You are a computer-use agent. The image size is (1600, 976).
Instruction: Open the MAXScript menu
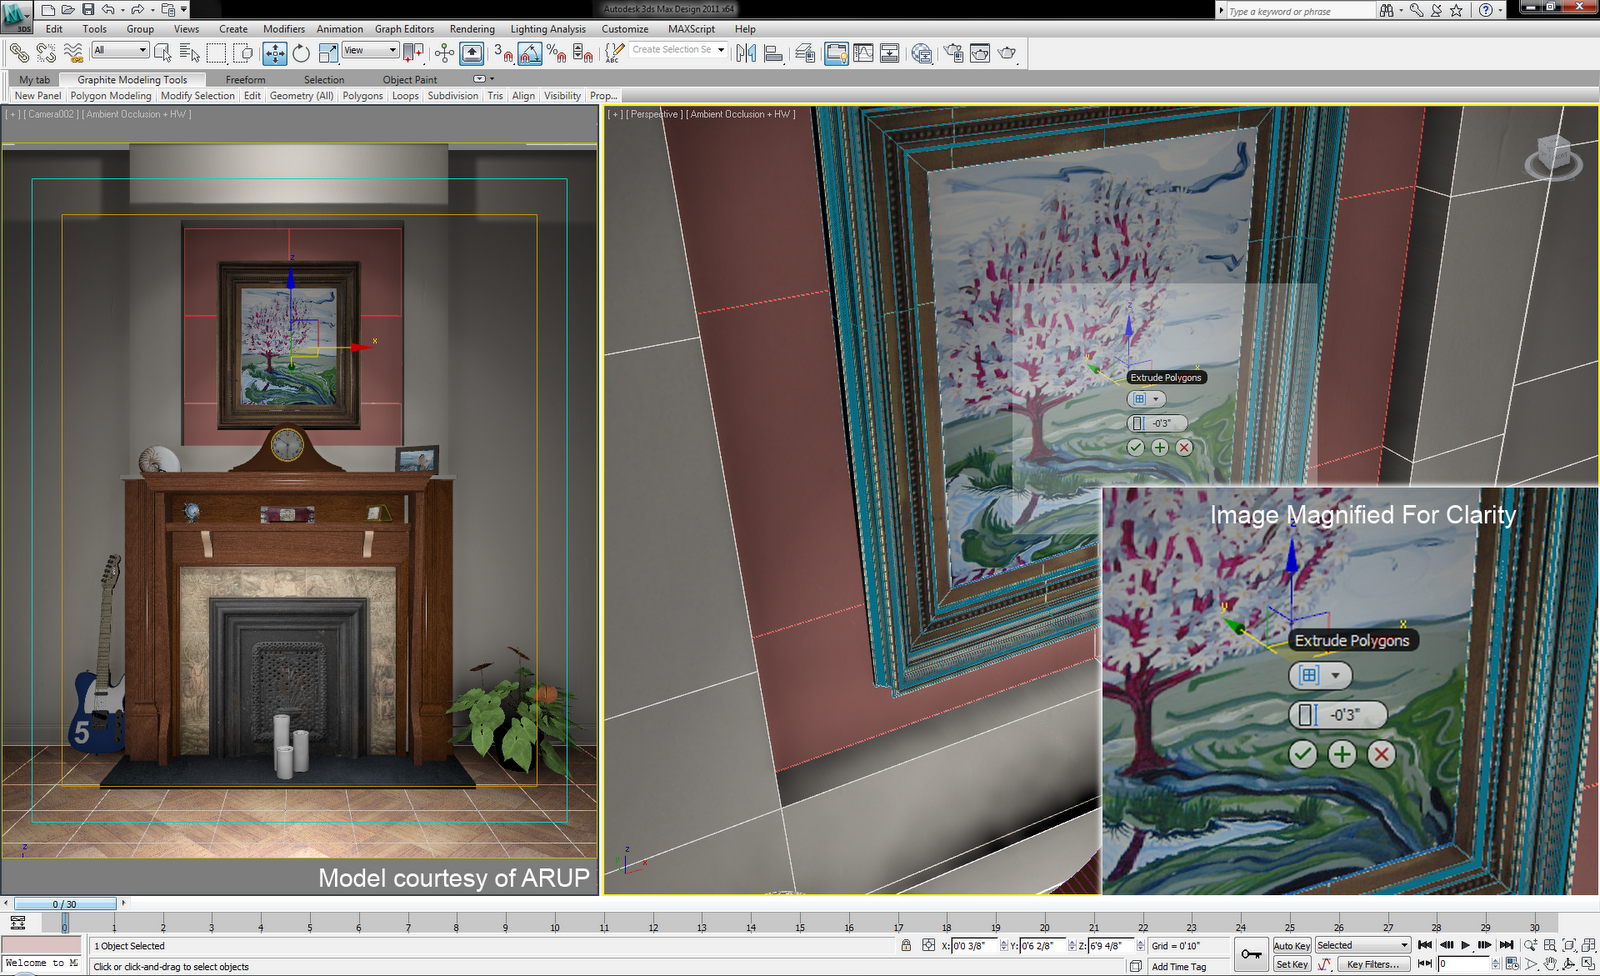pos(691,29)
